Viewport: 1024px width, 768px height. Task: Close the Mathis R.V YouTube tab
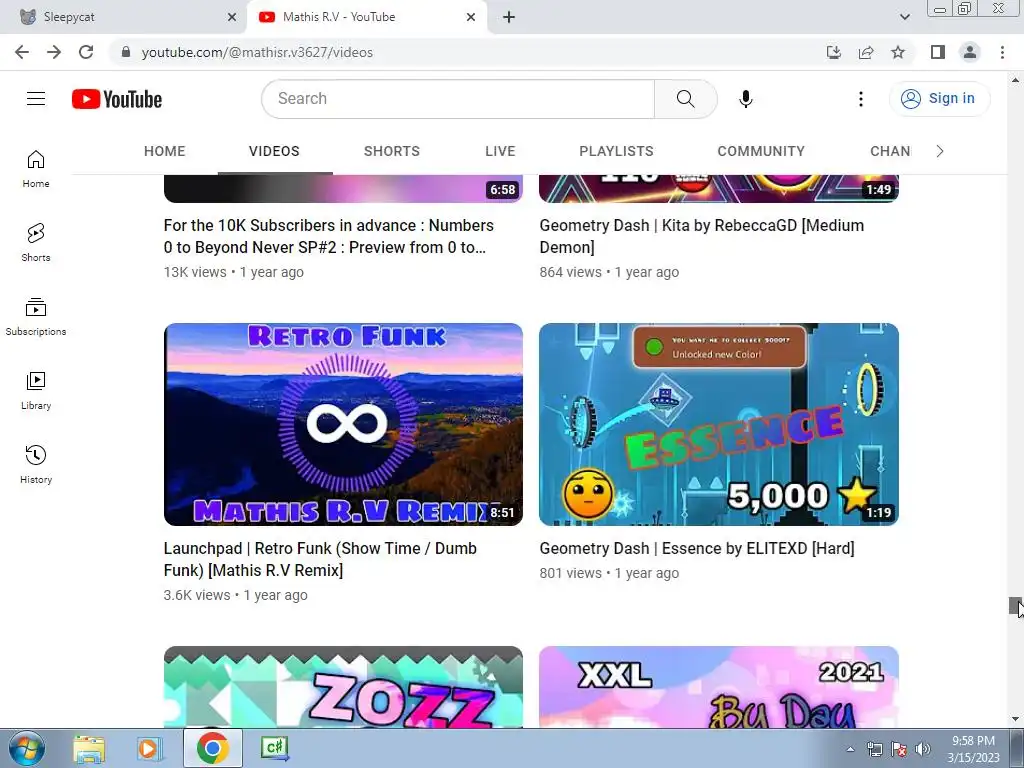point(471,18)
